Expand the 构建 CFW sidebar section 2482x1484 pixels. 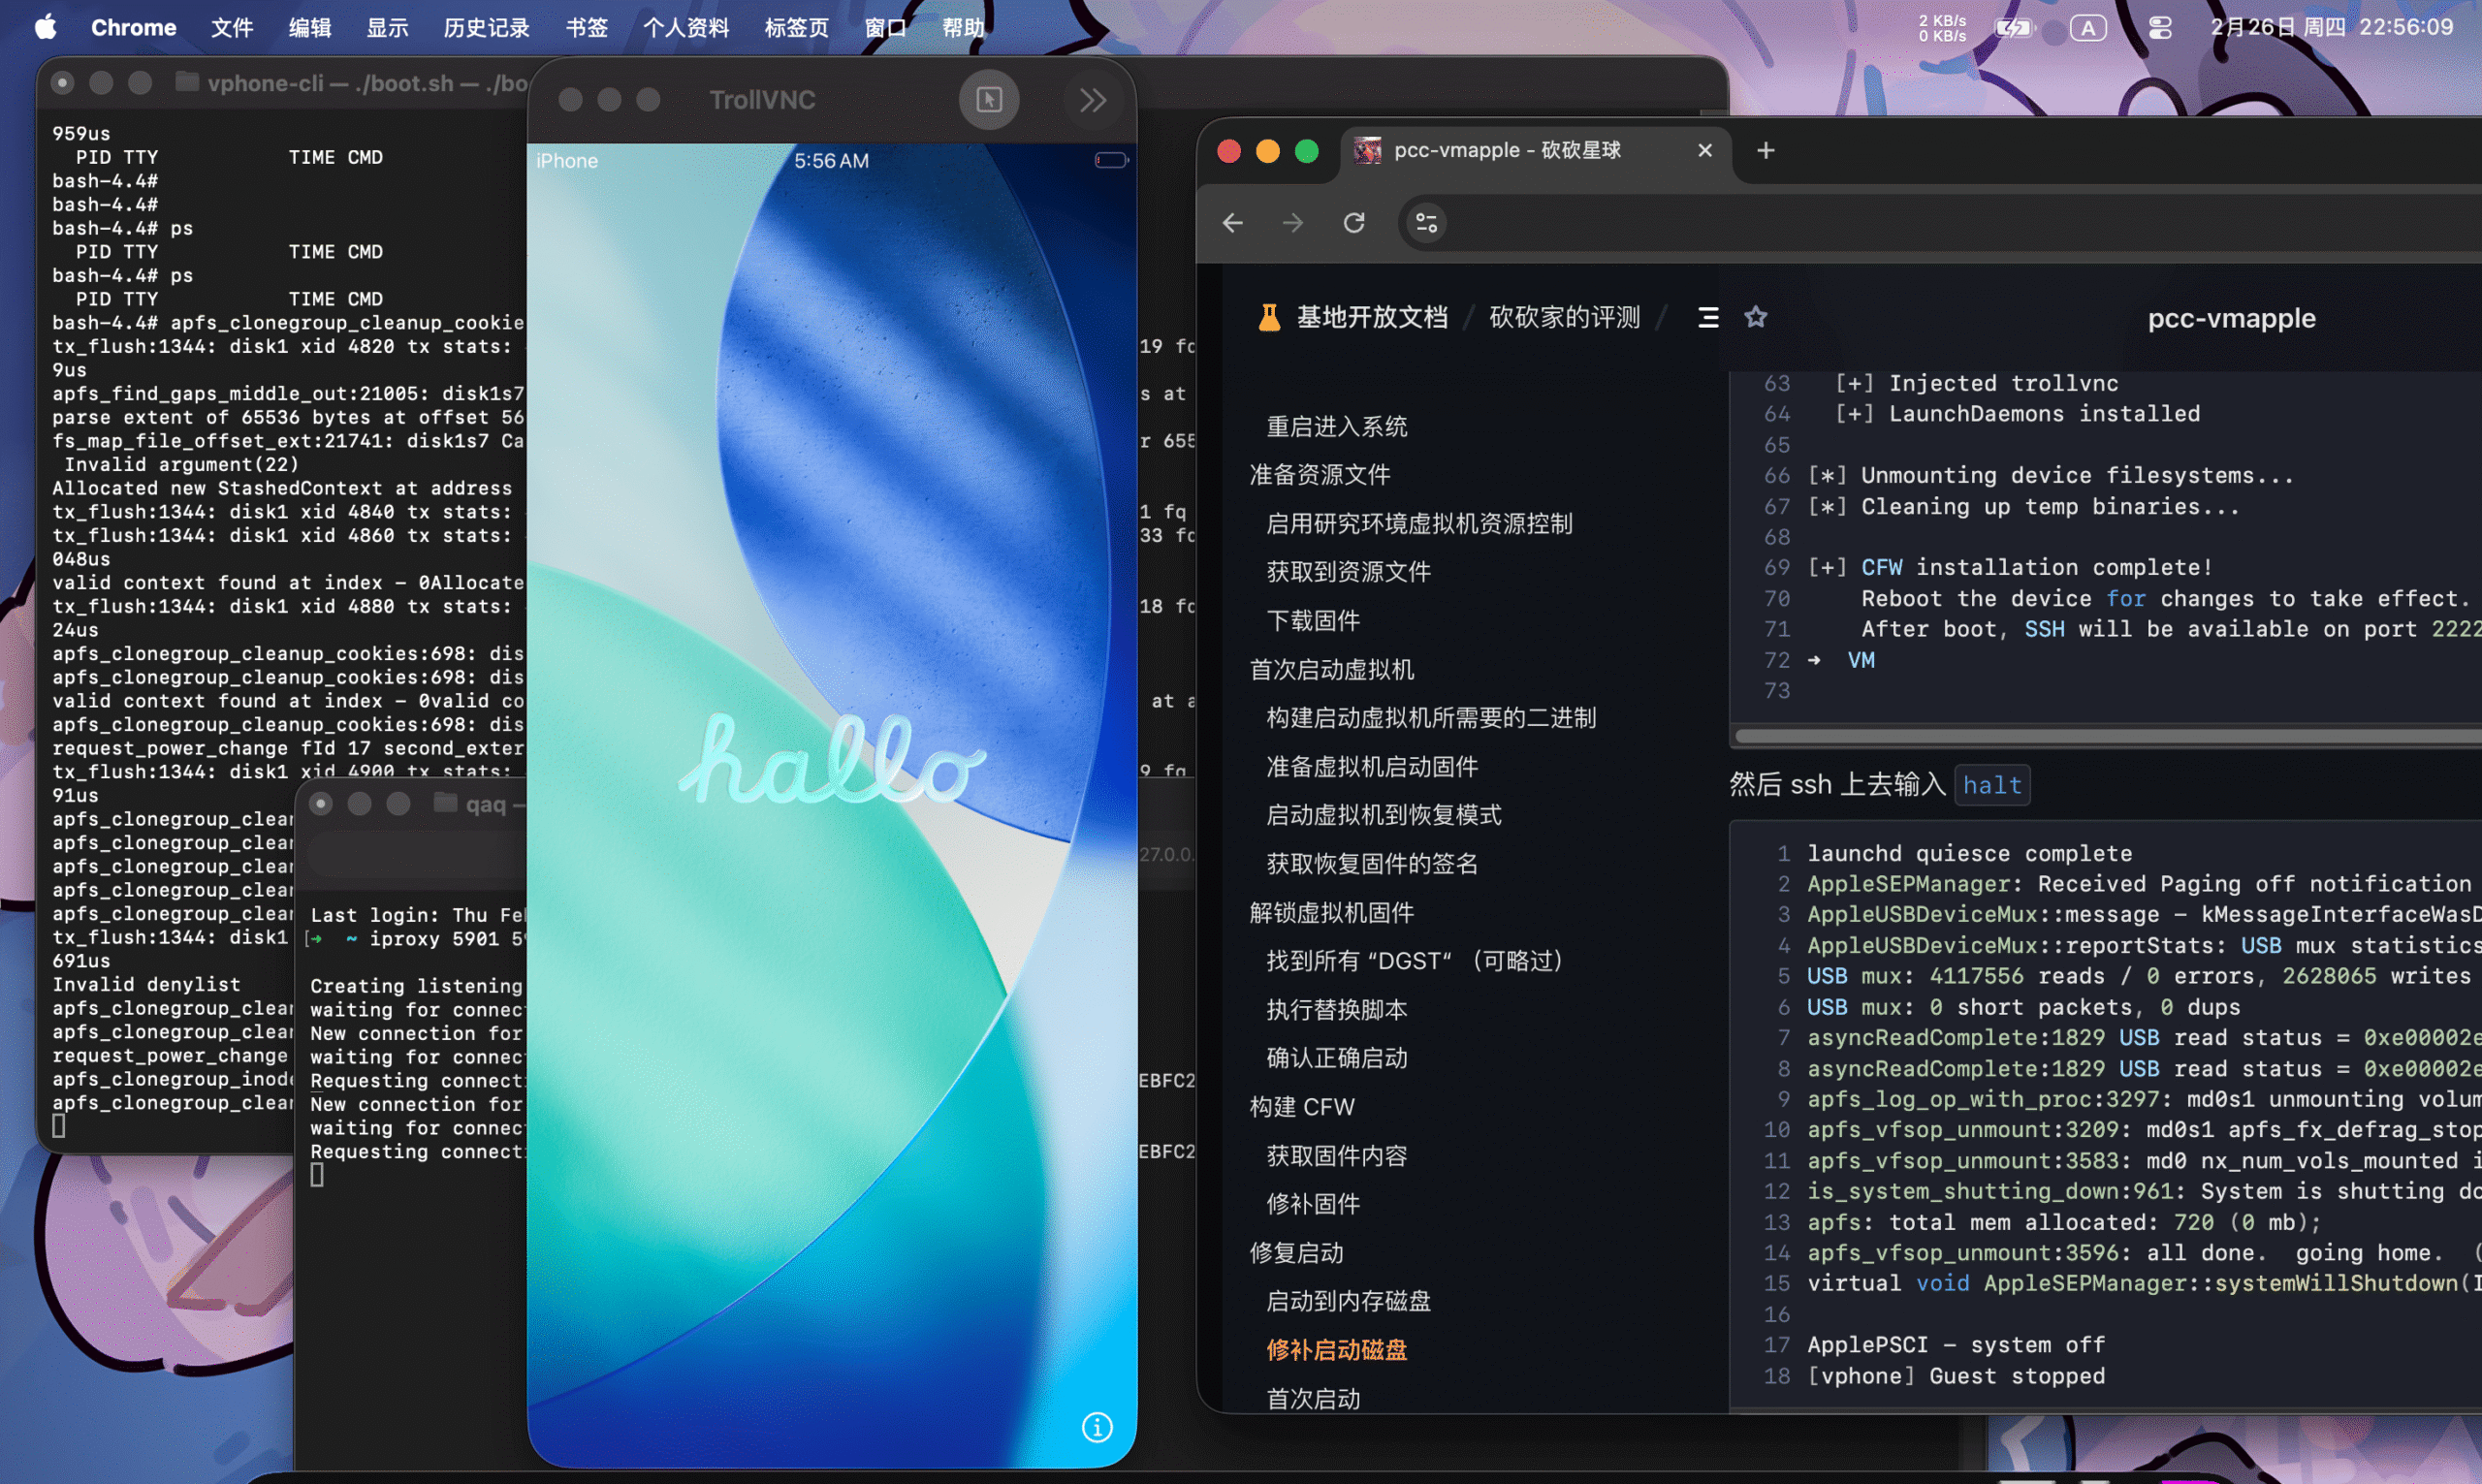[1300, 1106]
